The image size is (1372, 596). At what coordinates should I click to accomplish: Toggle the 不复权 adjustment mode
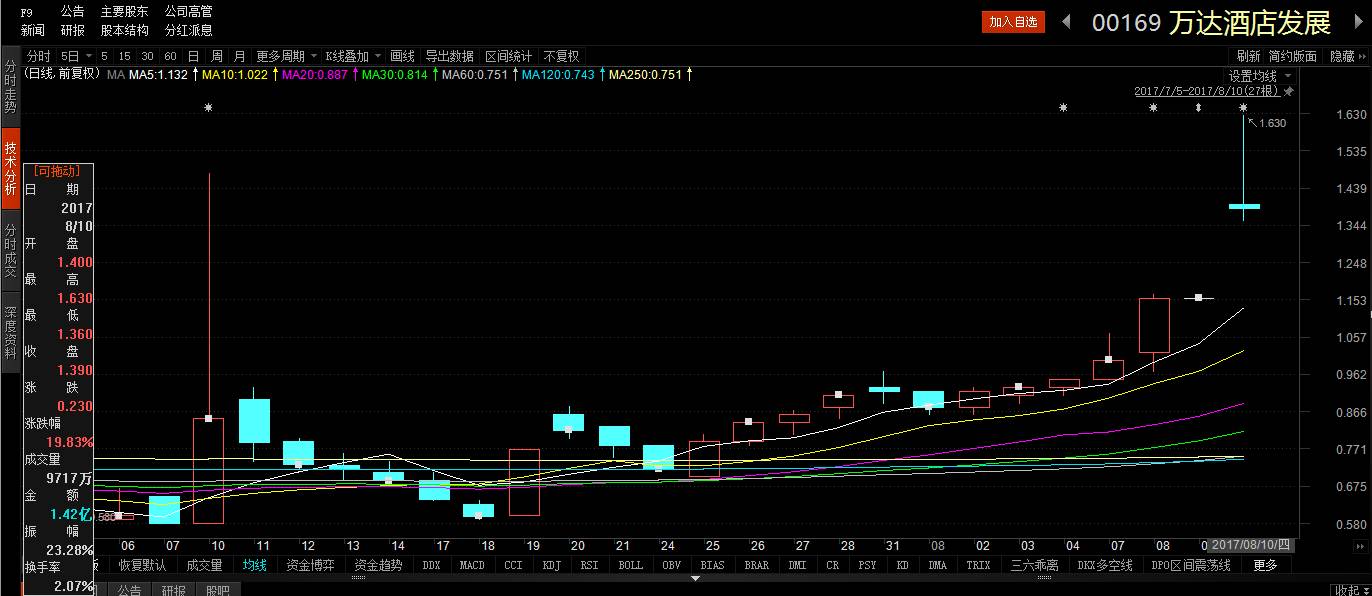561,56
